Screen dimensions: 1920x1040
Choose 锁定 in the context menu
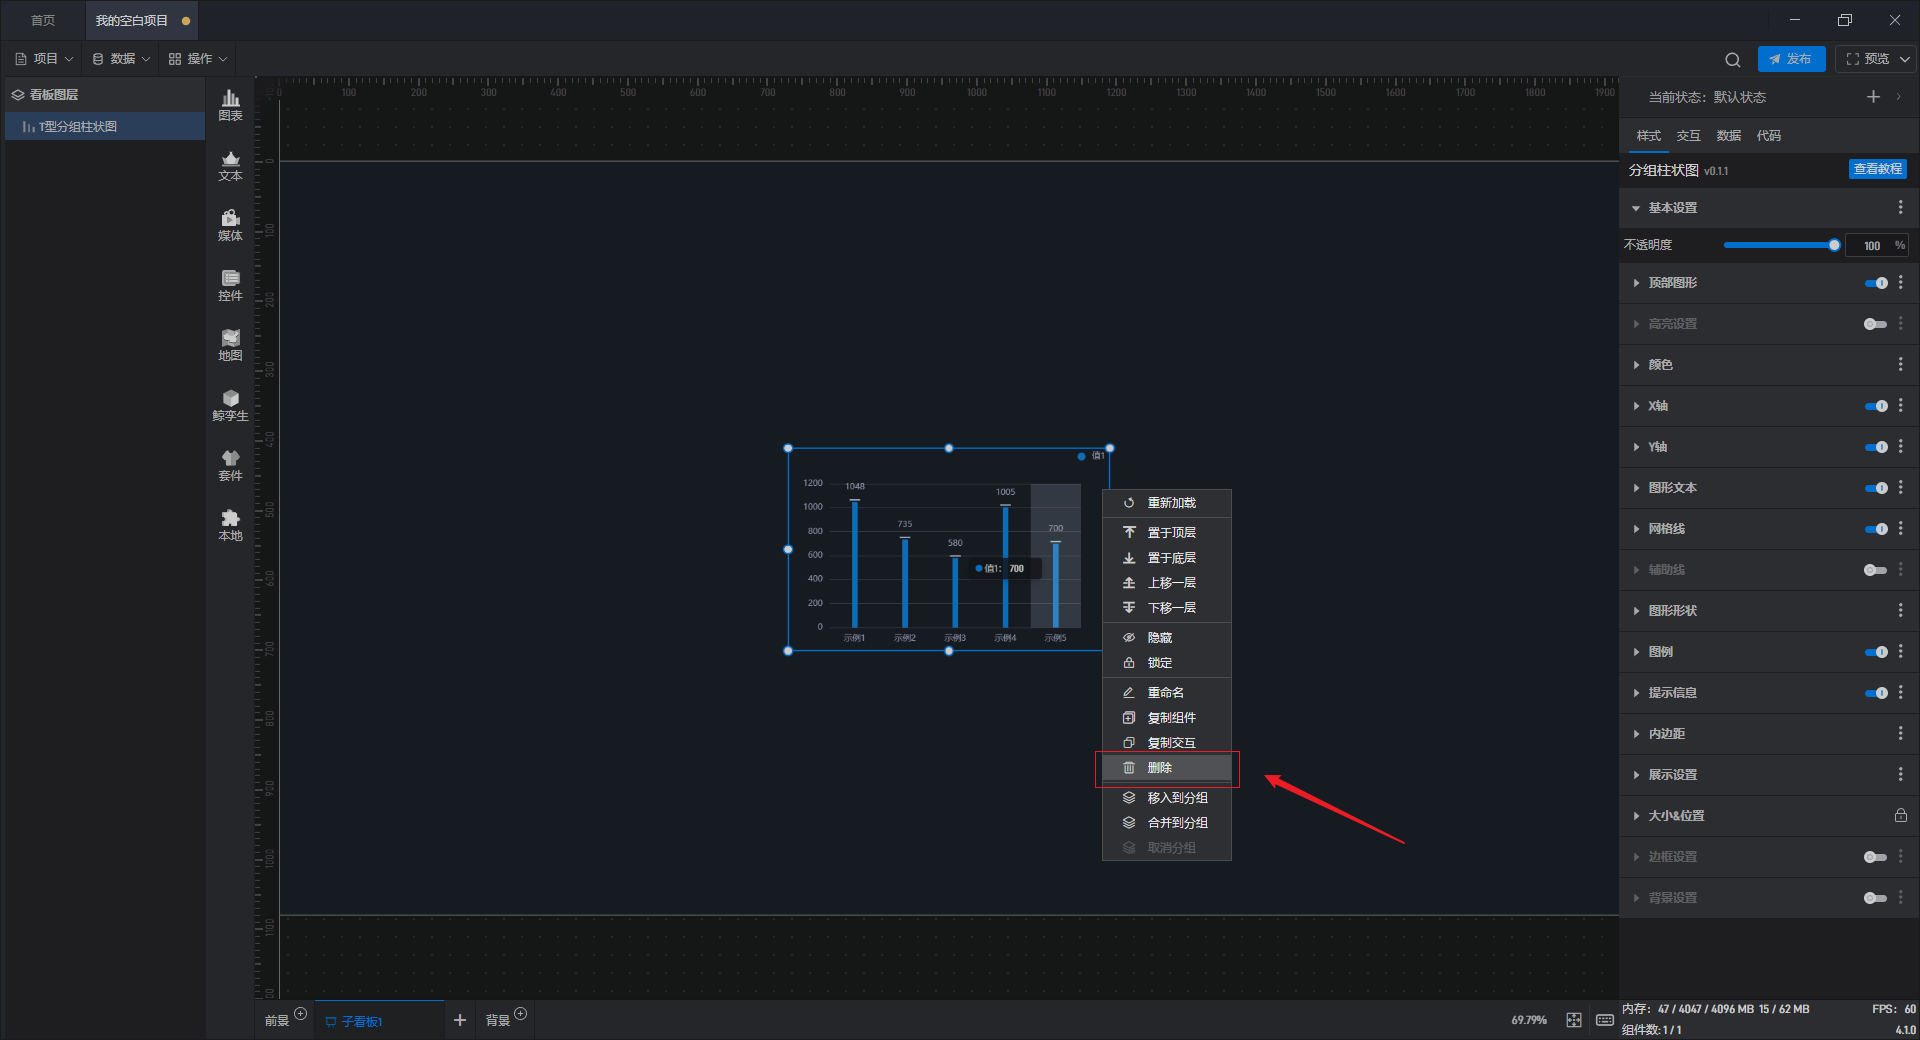[x=1167, y=663]
